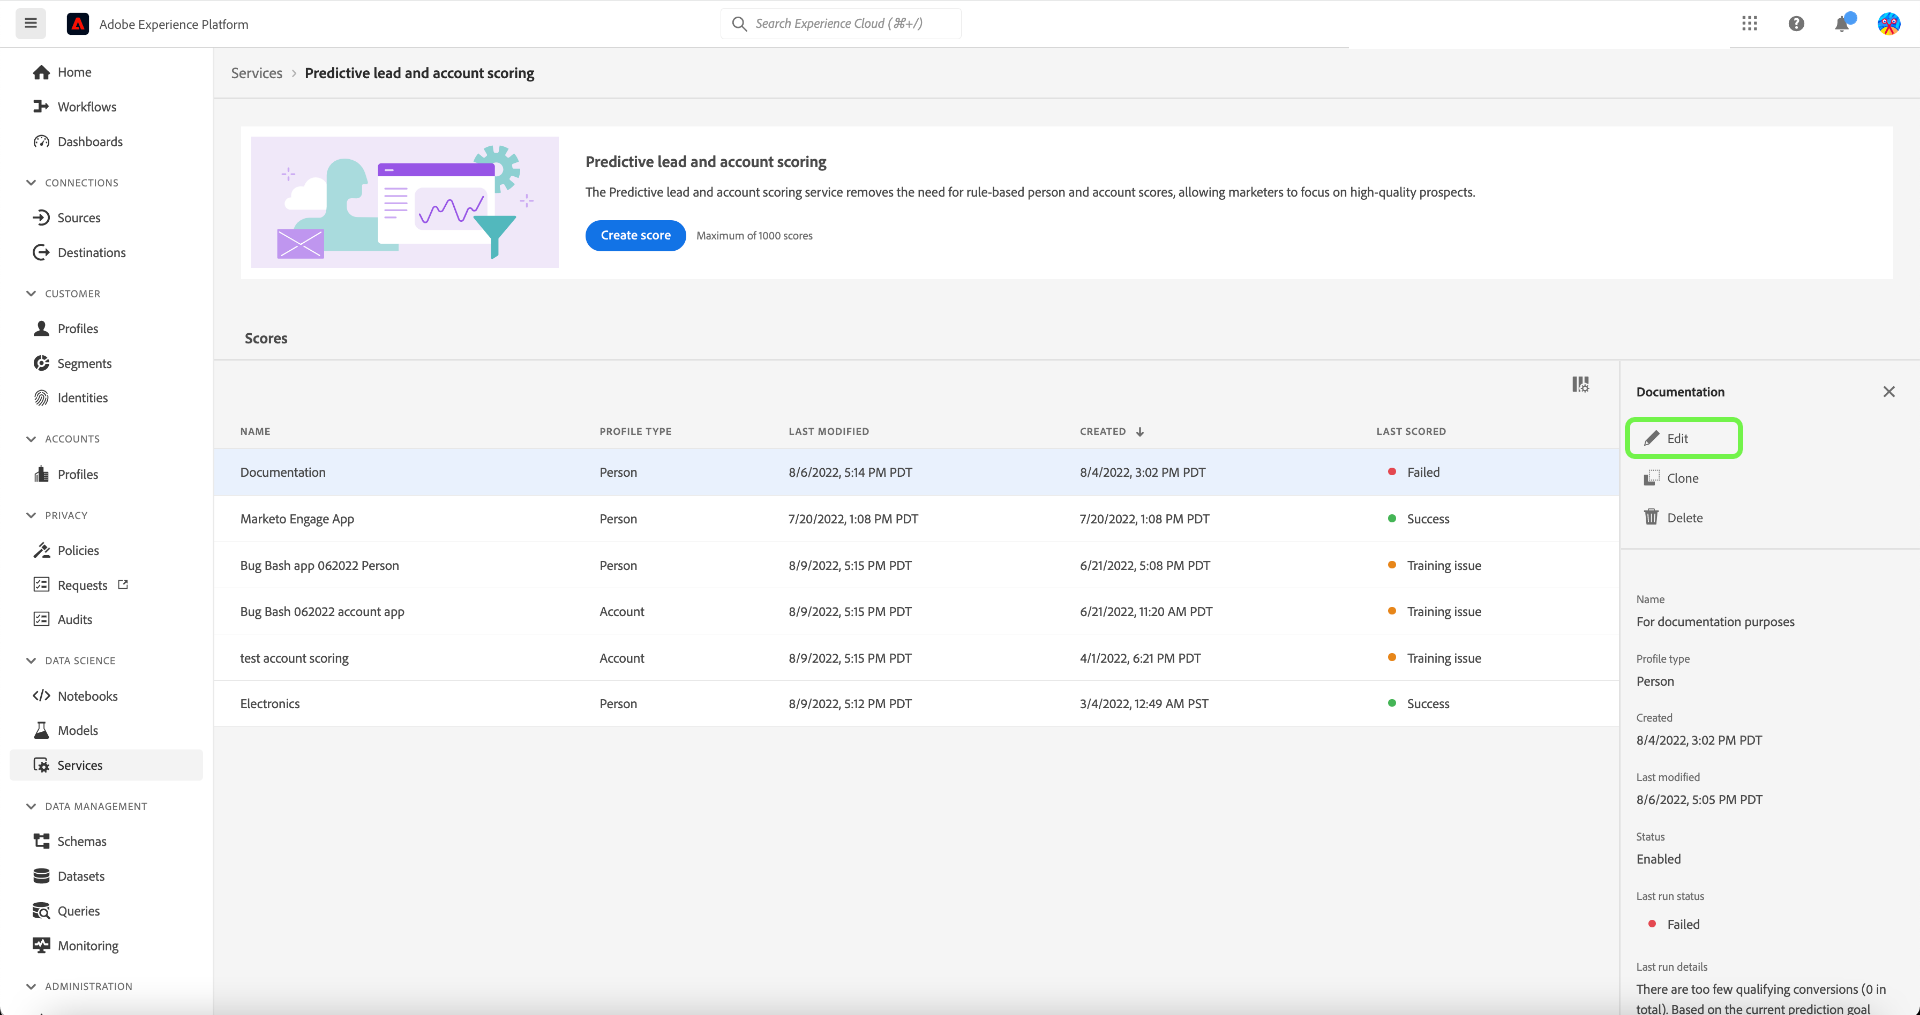Collapse the CUSTOMER section
Screen dimensions: 1920x1015
point(31,294)
